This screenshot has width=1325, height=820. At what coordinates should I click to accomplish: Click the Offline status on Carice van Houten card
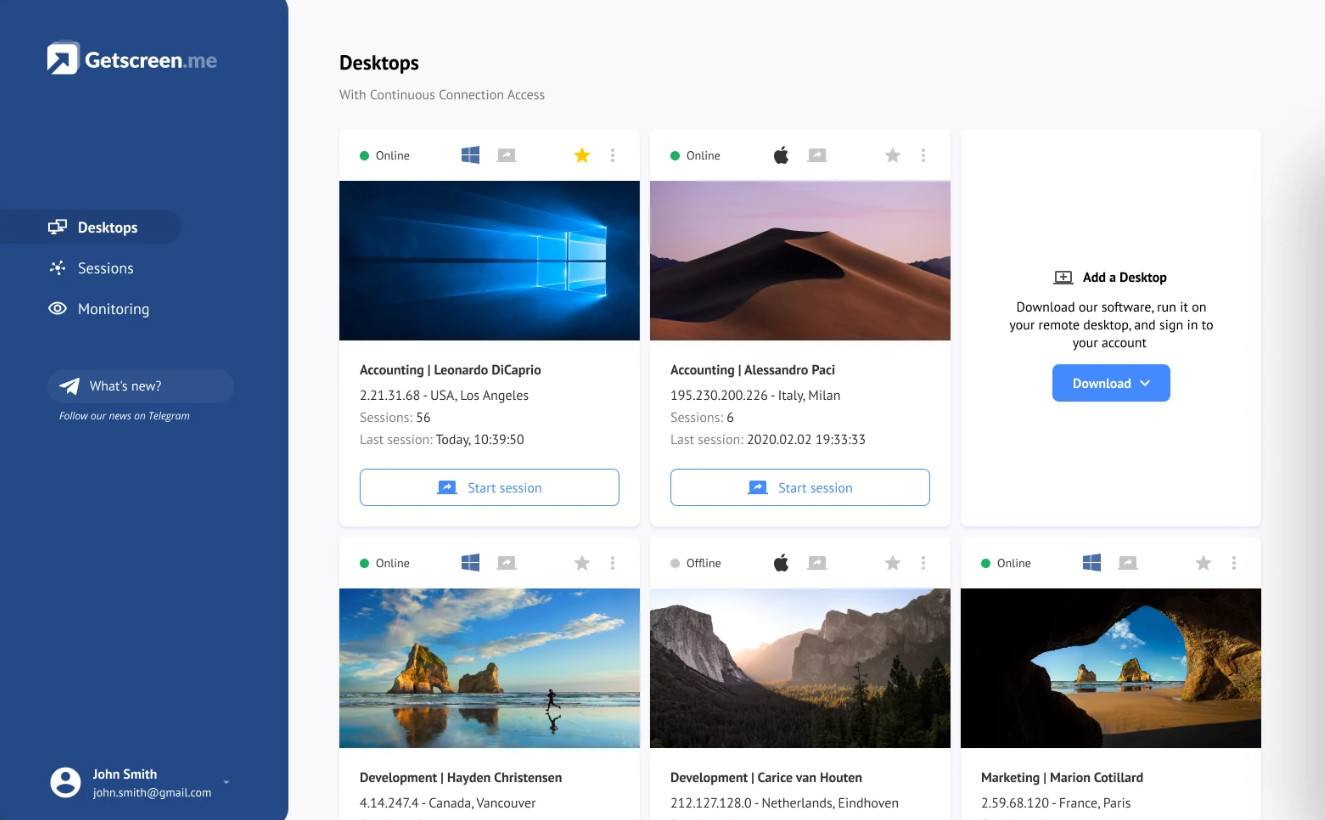[x=696, y=563]
